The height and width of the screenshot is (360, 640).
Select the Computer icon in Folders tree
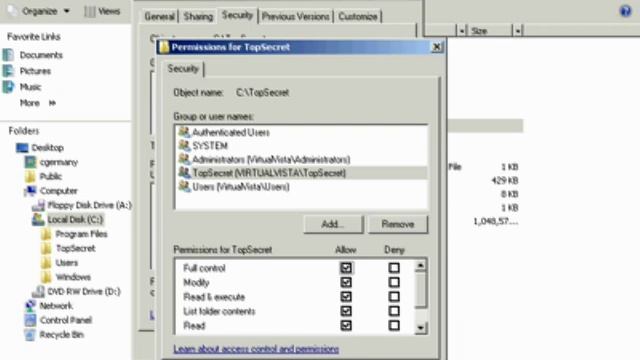30,191
